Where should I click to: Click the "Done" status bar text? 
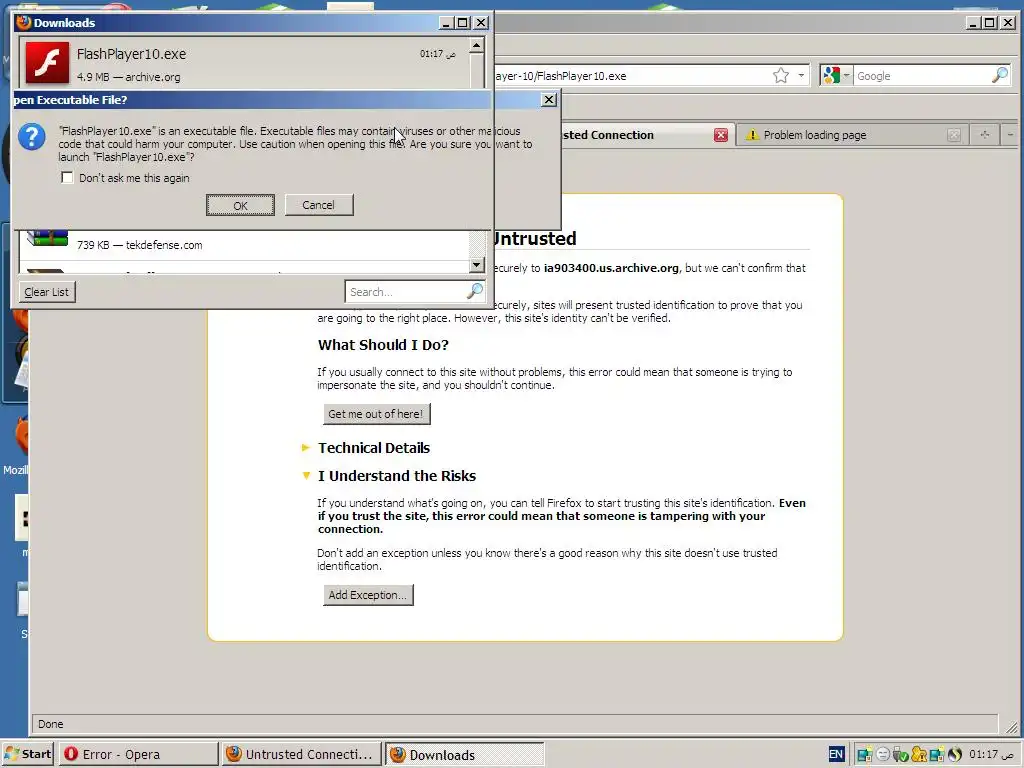(x=50, y=724)
